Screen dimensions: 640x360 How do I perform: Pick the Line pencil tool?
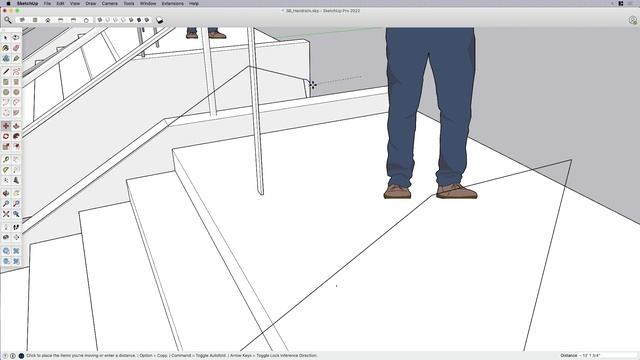tap(6, 72)
